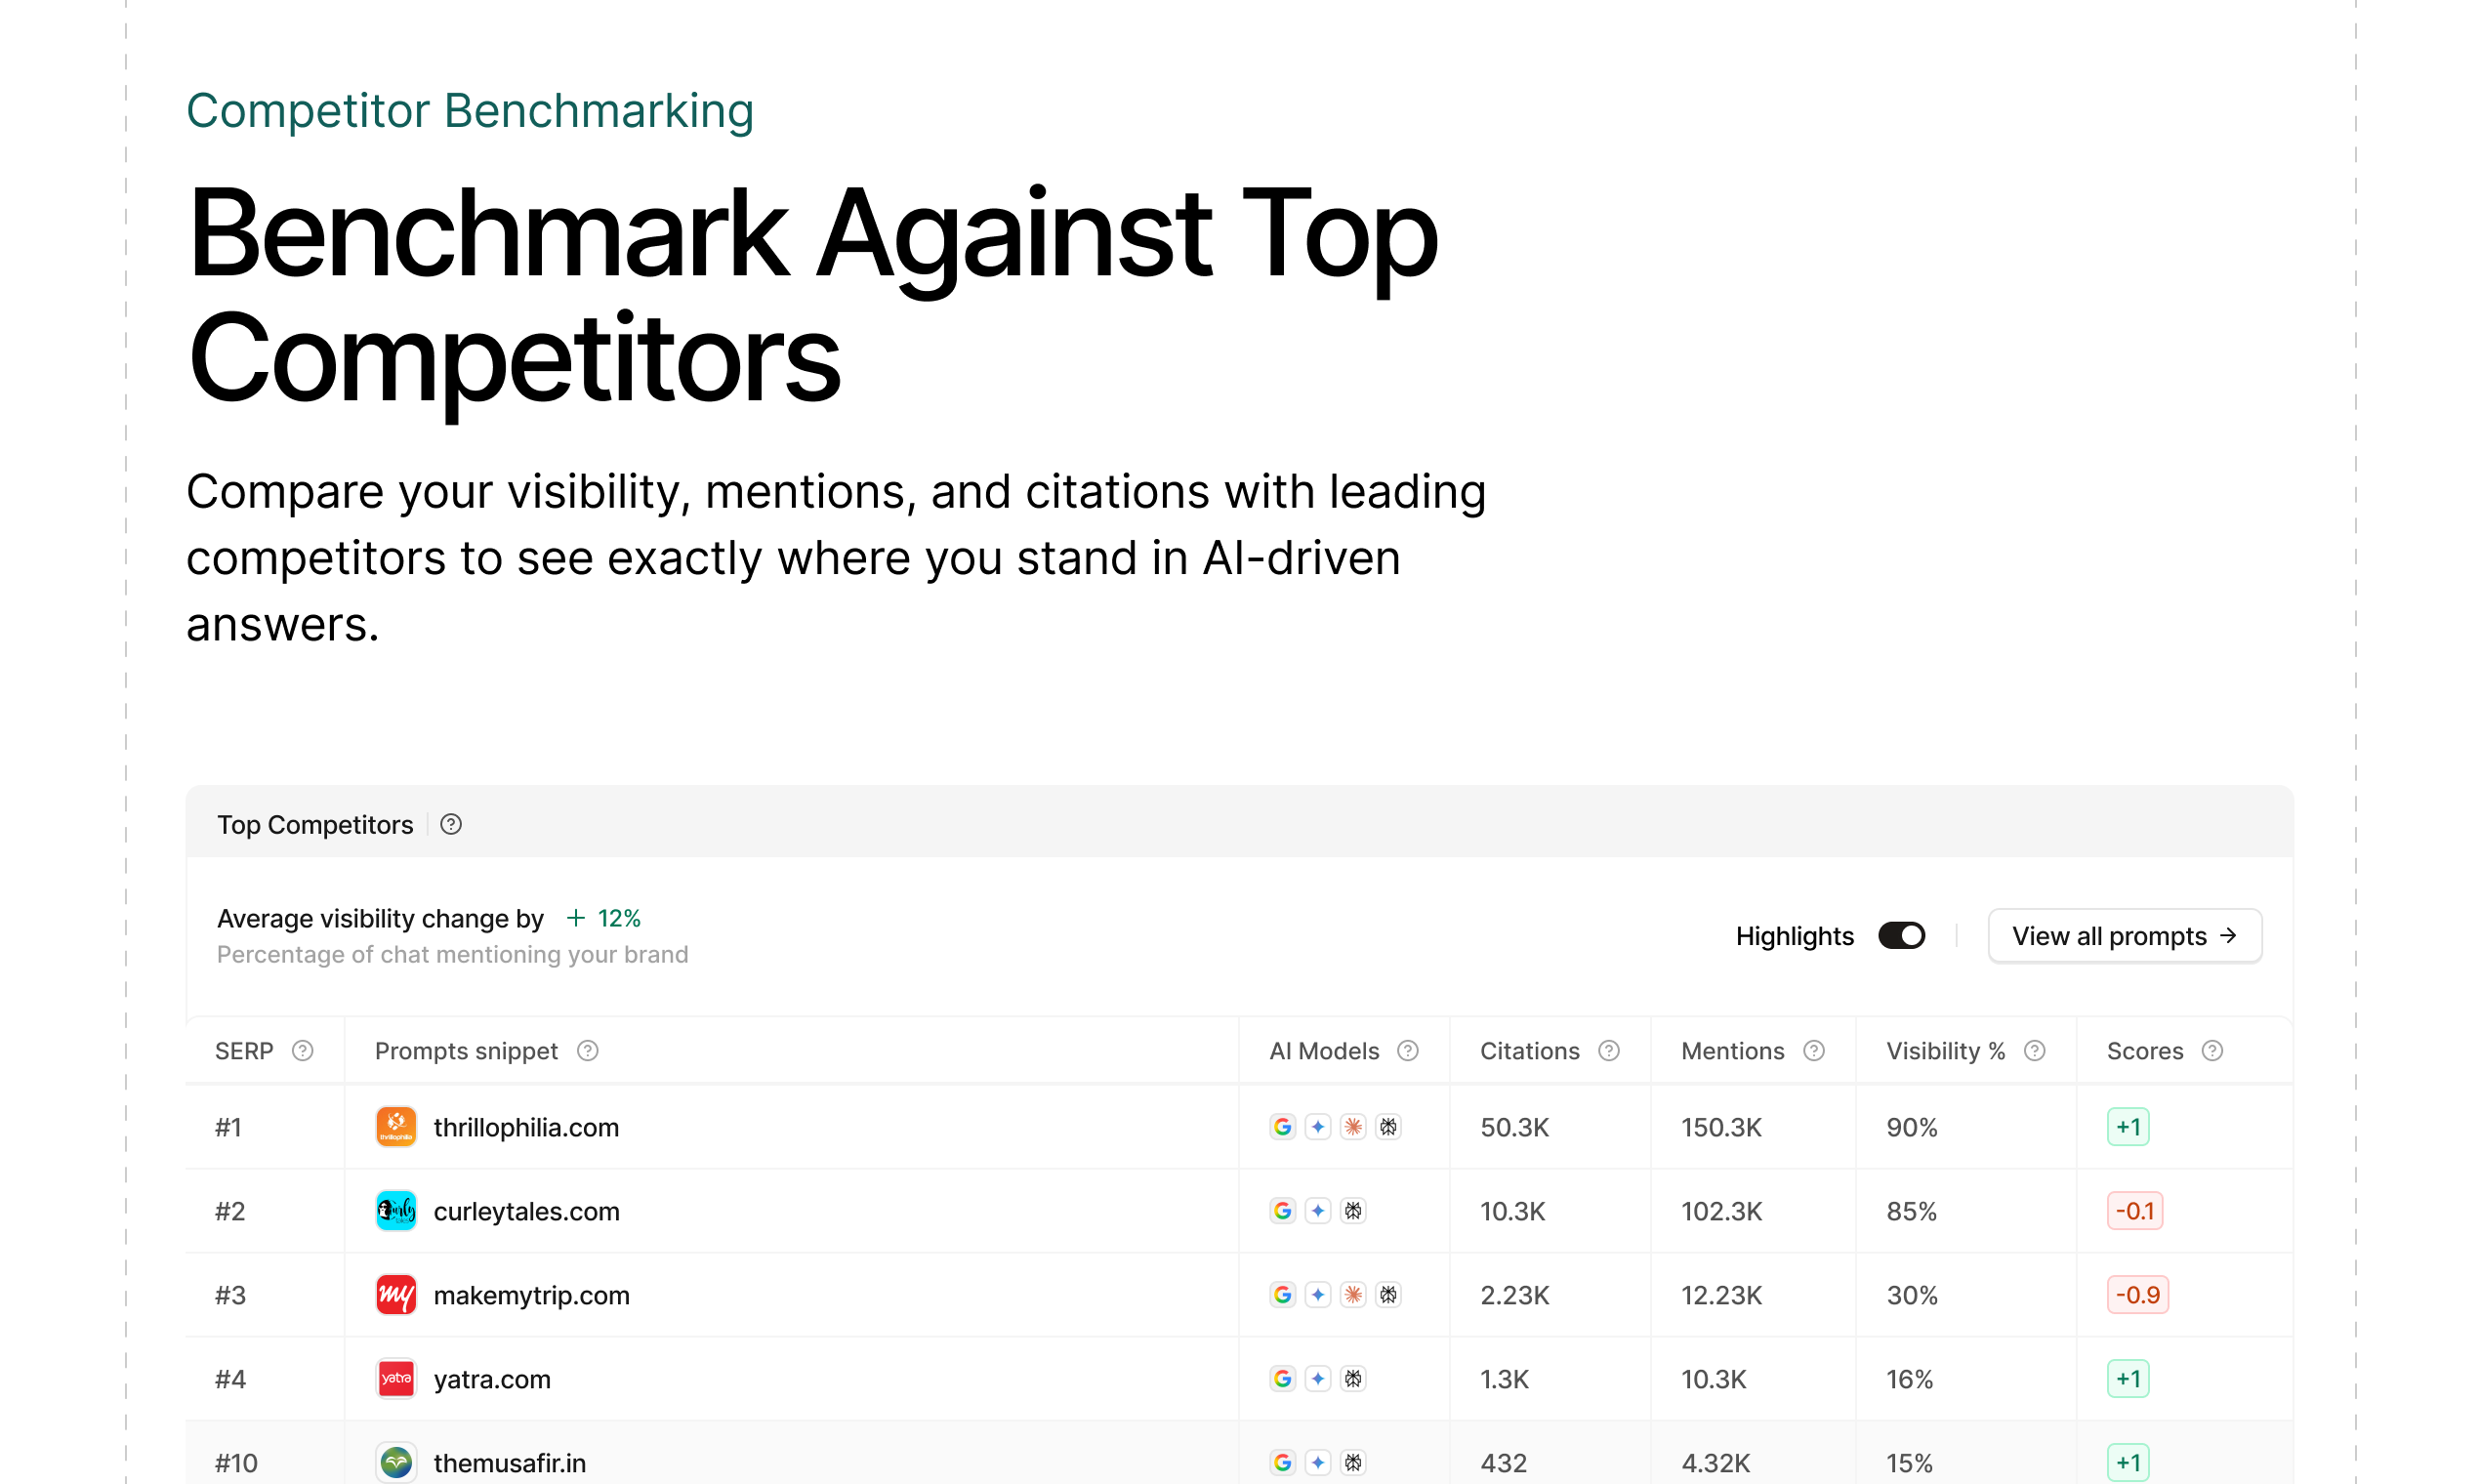Click the ChatGPT icon in yatra row

[1353, 1379]
